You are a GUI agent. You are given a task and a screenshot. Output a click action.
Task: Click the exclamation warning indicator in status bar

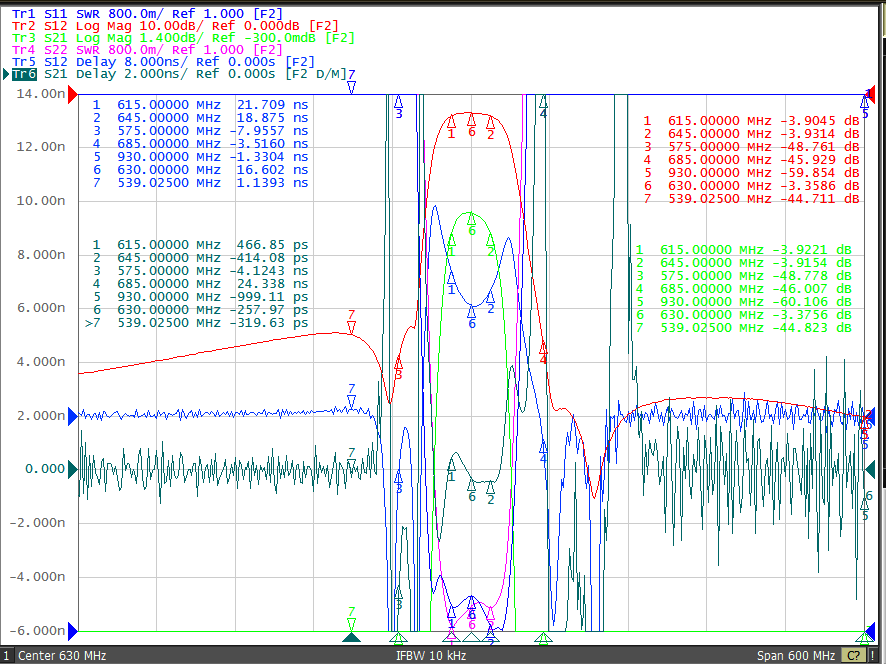874,656
